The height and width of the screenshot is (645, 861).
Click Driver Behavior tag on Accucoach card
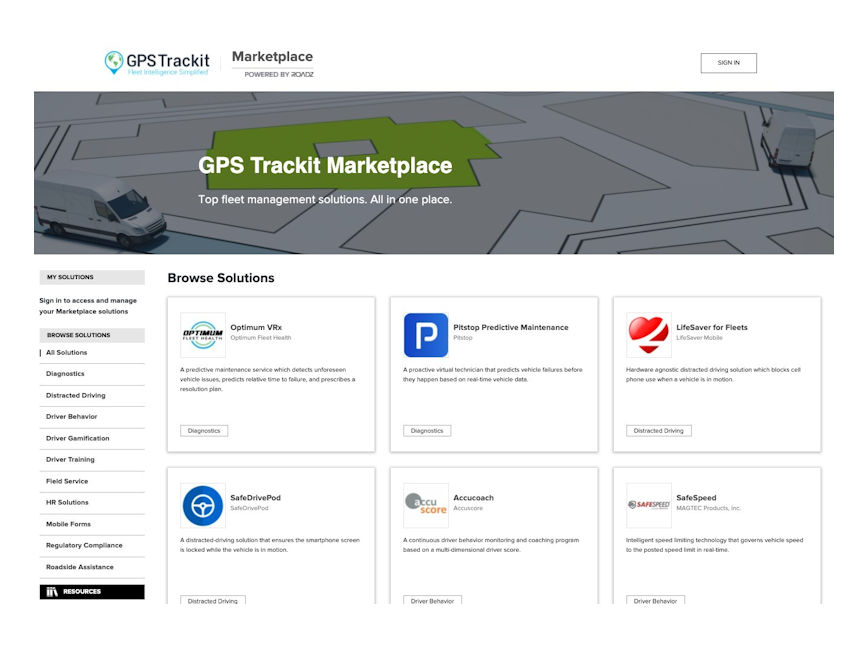[432, 601]
